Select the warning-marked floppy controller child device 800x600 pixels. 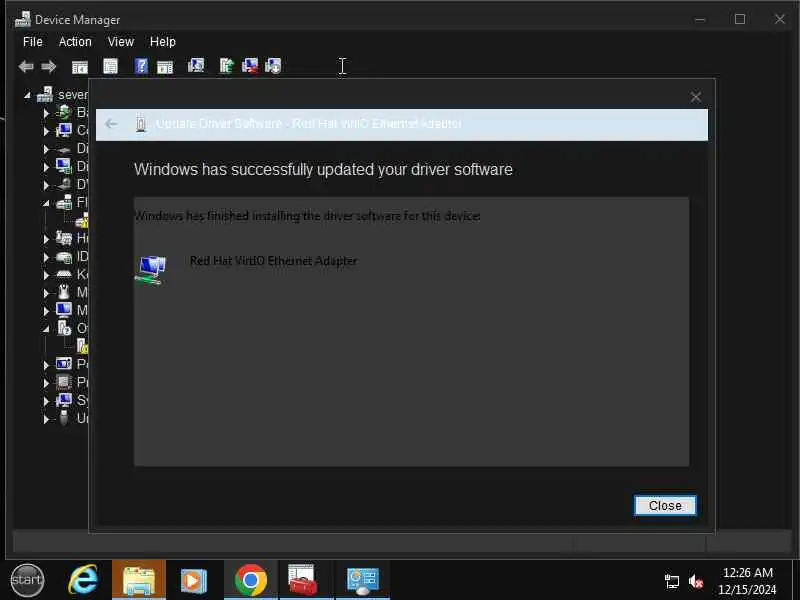coord(82,220)
